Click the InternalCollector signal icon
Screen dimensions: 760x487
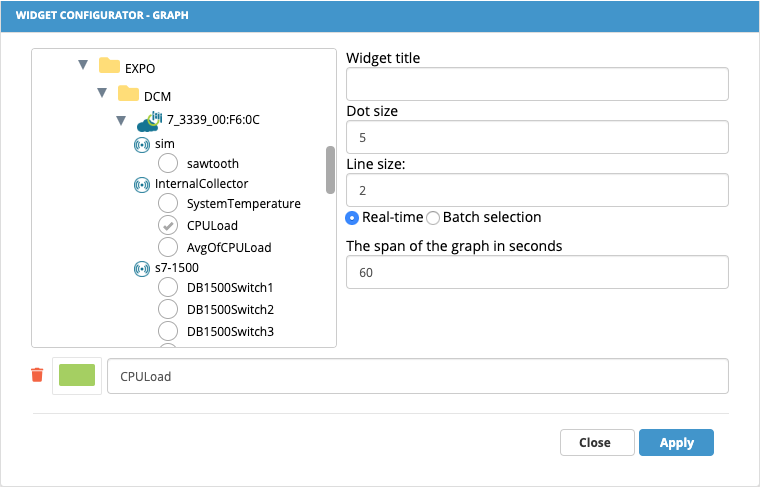click(x=142, y=185)
